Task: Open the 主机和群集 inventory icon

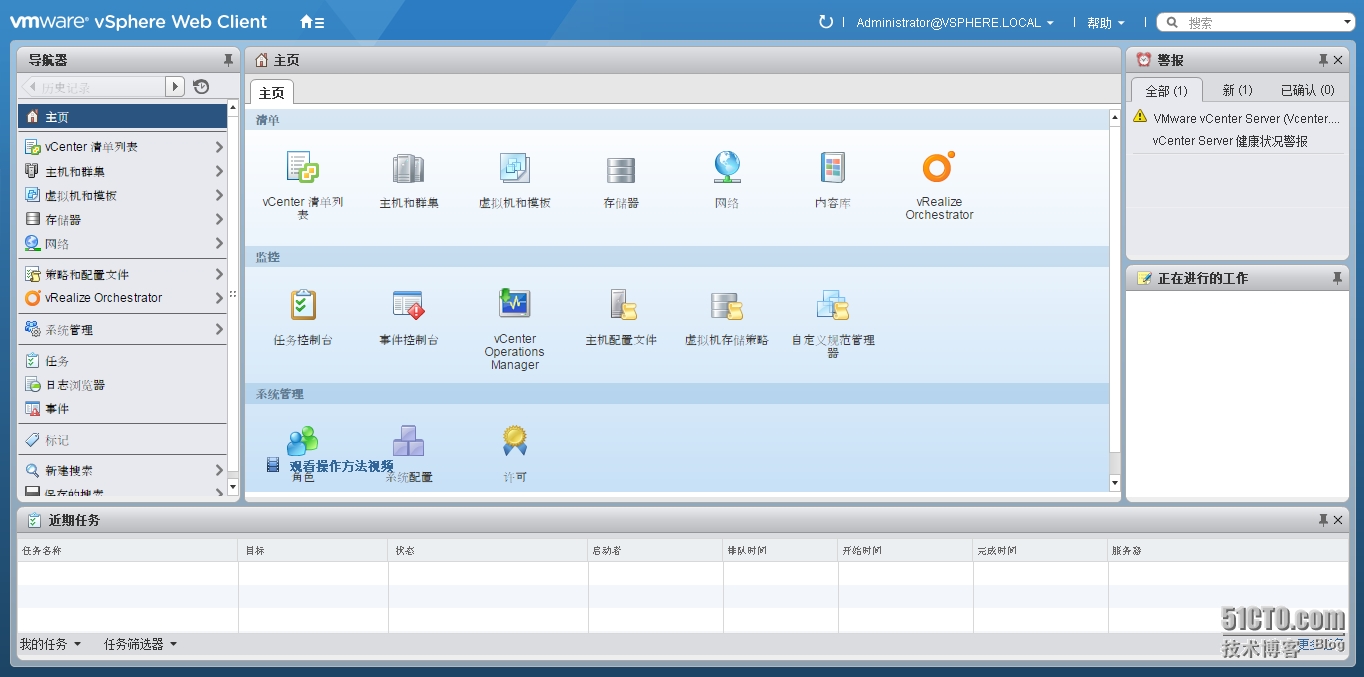Action: coord(408,170)
